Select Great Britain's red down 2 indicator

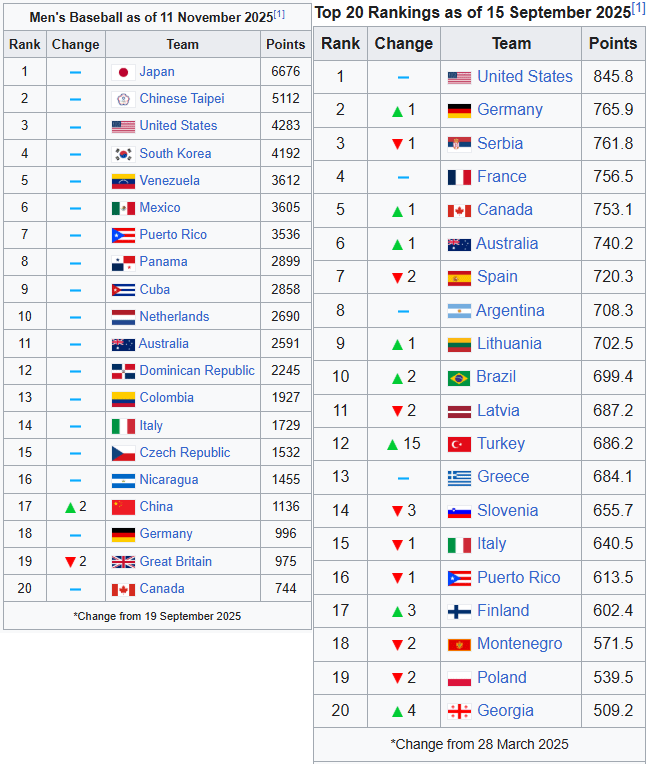(x=76, y=561)
